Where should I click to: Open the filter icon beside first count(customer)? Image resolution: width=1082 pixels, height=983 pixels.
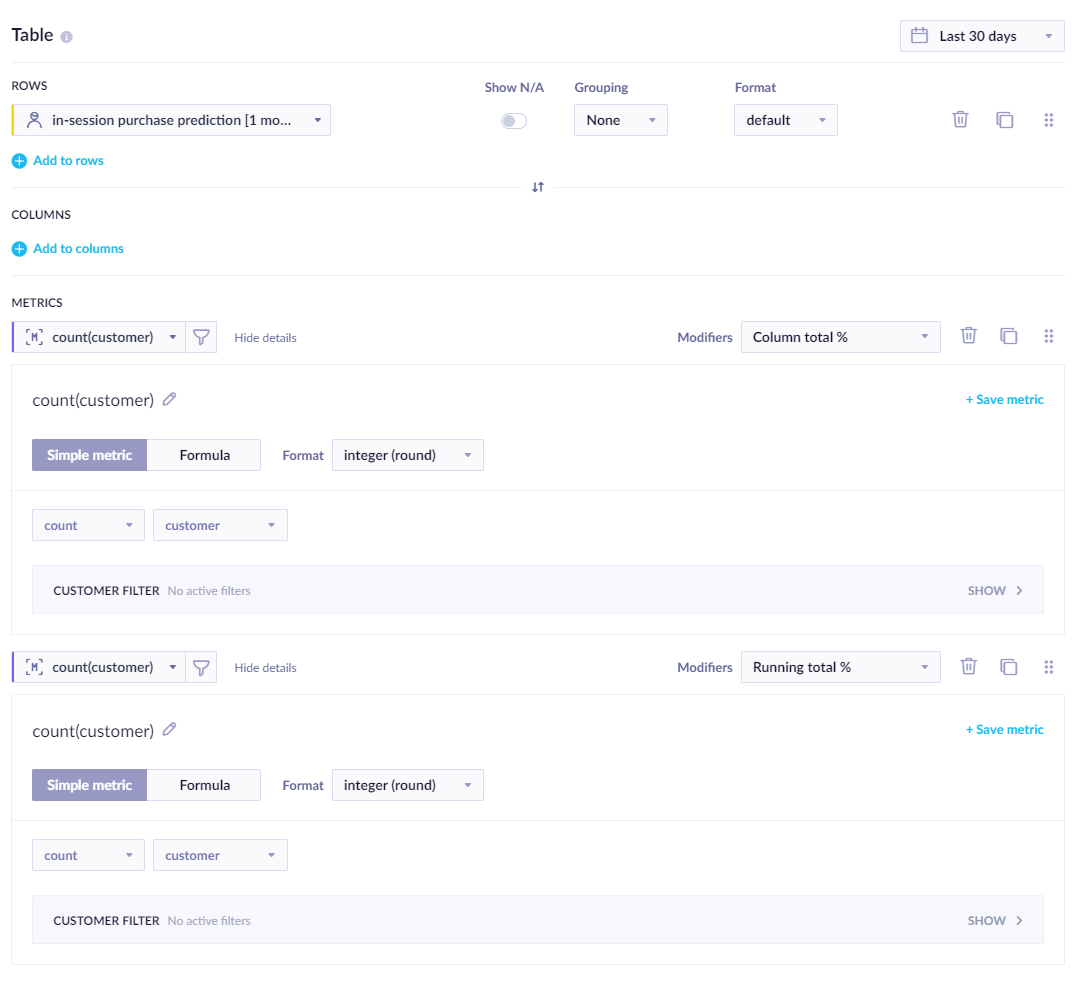tap(201, 337)
